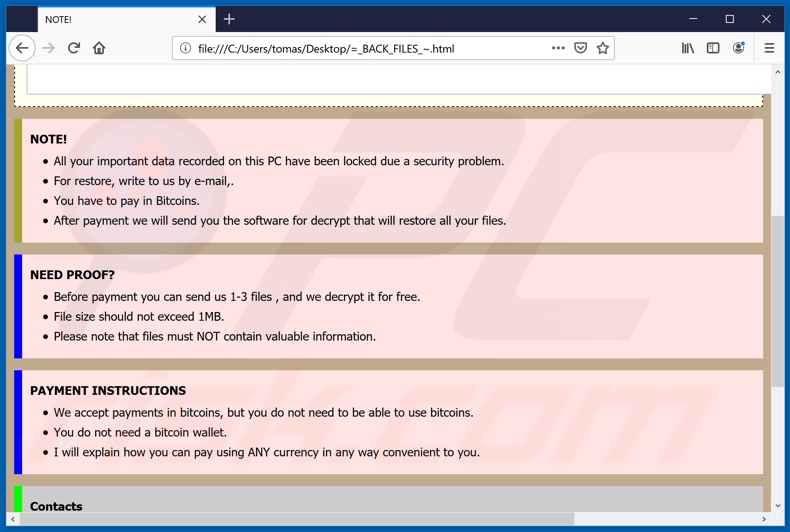Click 'You have to pay in Bitcoins.'
The height and width of the screenshot is (532, 790).
pyautogui.click(x=126, y=201)
